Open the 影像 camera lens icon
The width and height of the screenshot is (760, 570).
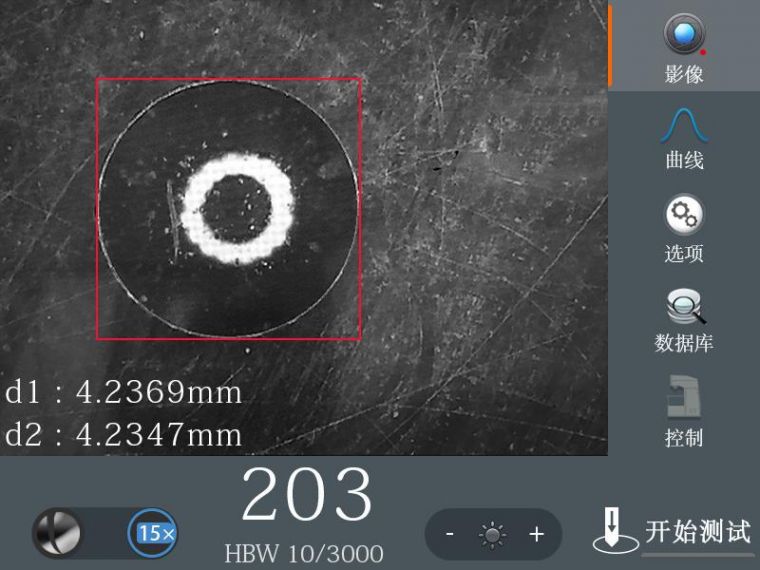684,33
